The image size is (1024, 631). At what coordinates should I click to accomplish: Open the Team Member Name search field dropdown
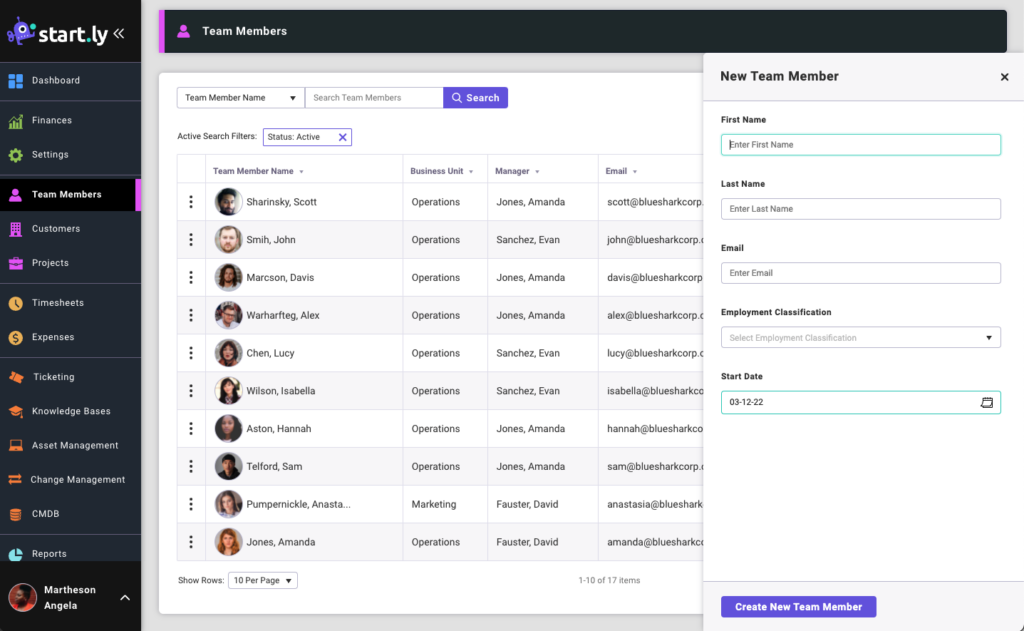tap(239, 97)
